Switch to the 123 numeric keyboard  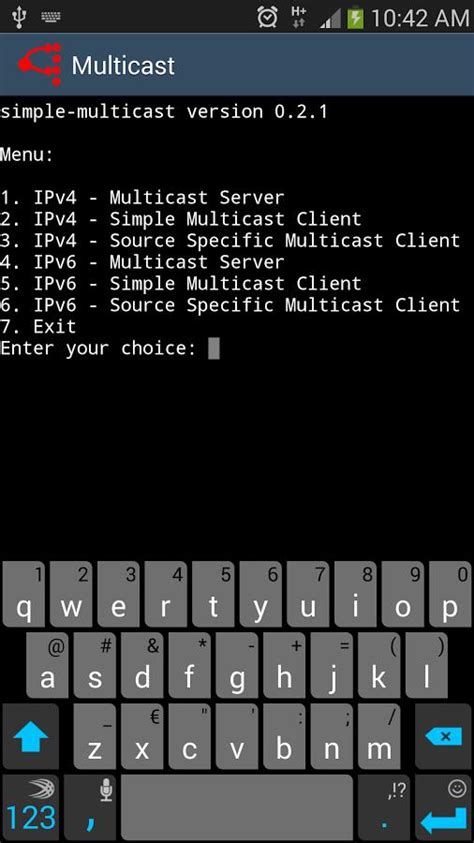point(31,808)
